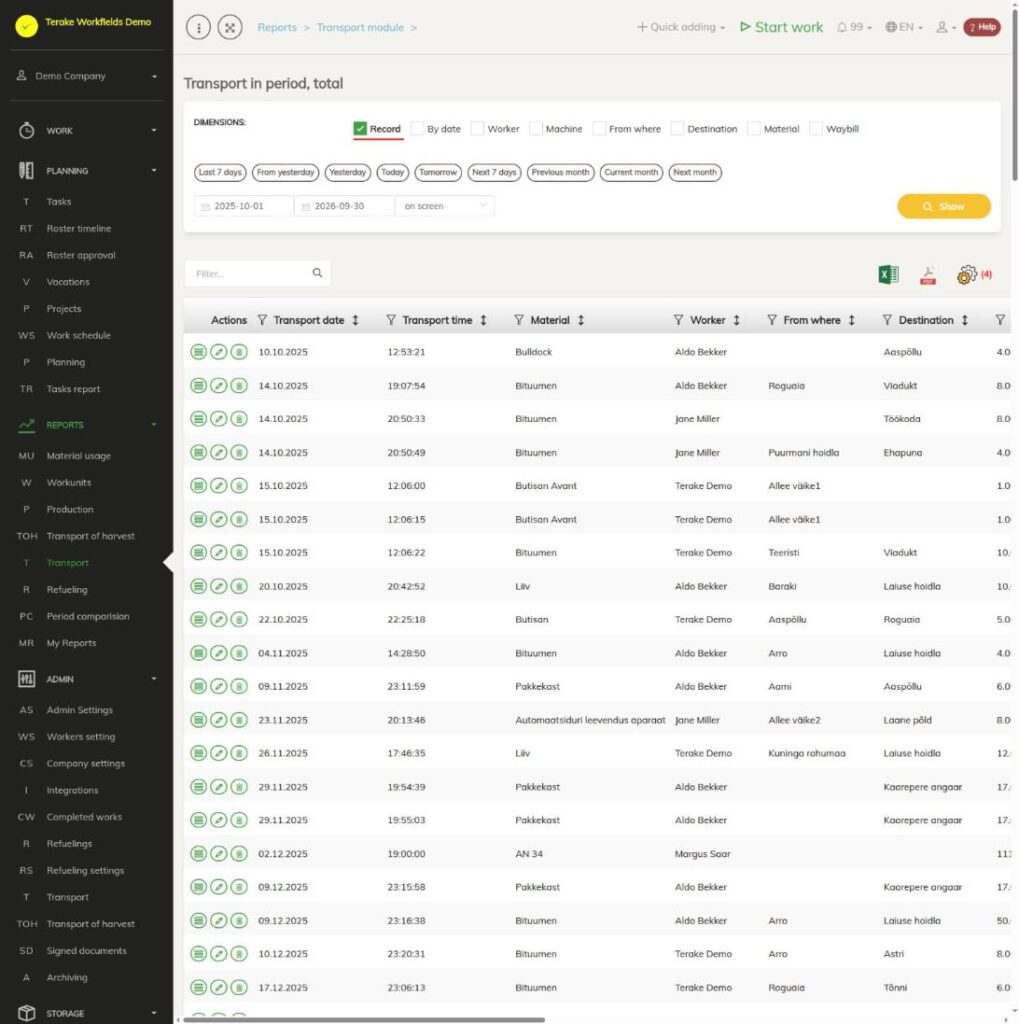Collapse the WORK sidebar section

pos(87,131)
